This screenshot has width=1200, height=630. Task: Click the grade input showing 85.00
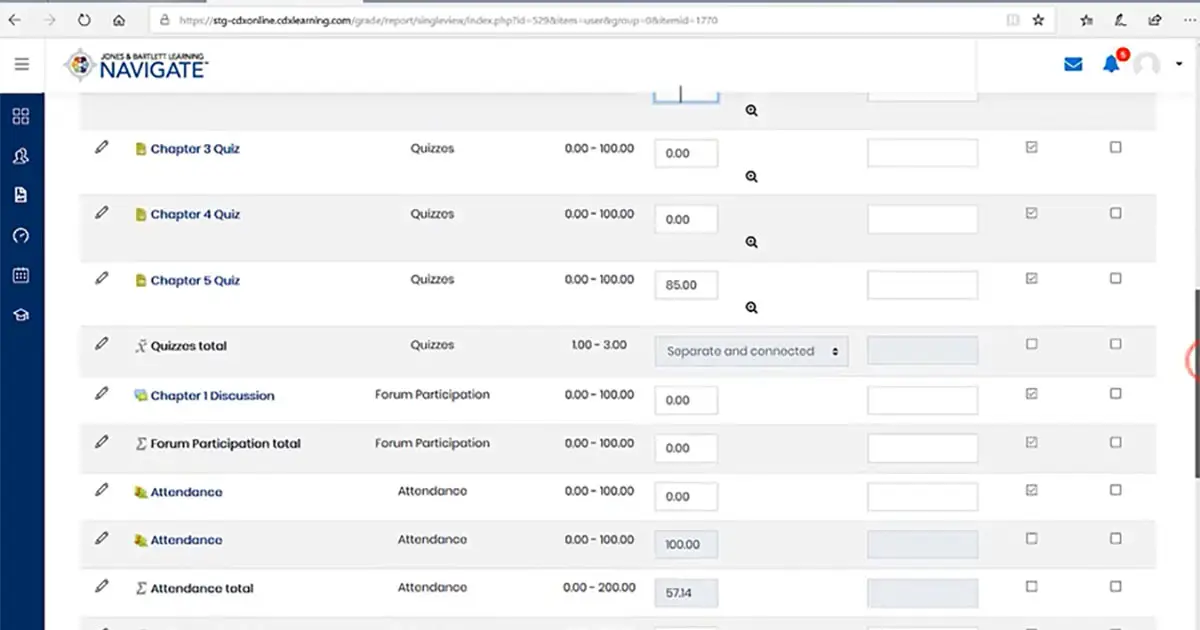[x=685, y=285]
